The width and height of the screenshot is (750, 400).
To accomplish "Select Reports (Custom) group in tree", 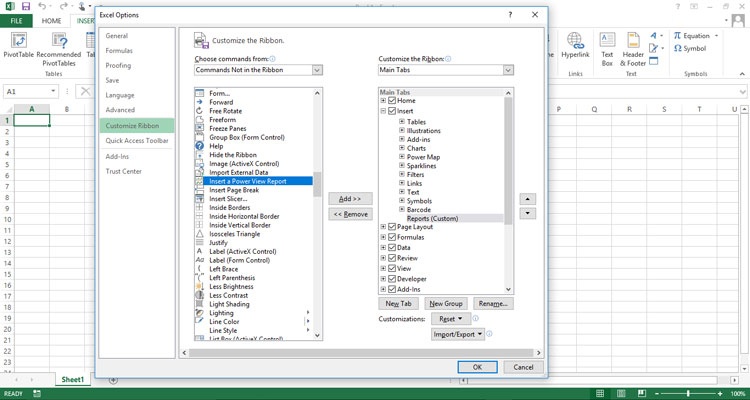I will click(432, 219).
